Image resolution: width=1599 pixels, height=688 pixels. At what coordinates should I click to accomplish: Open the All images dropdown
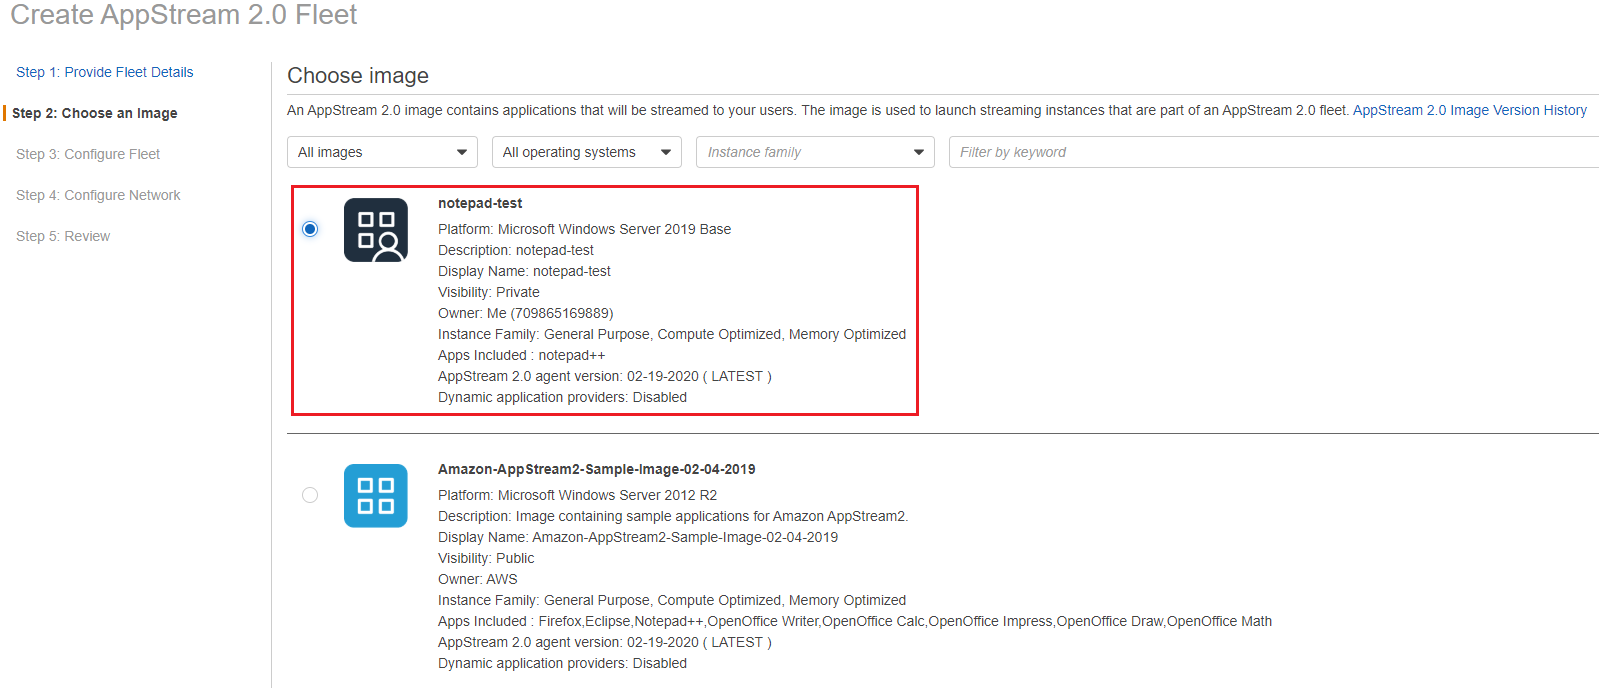(382, 152)
